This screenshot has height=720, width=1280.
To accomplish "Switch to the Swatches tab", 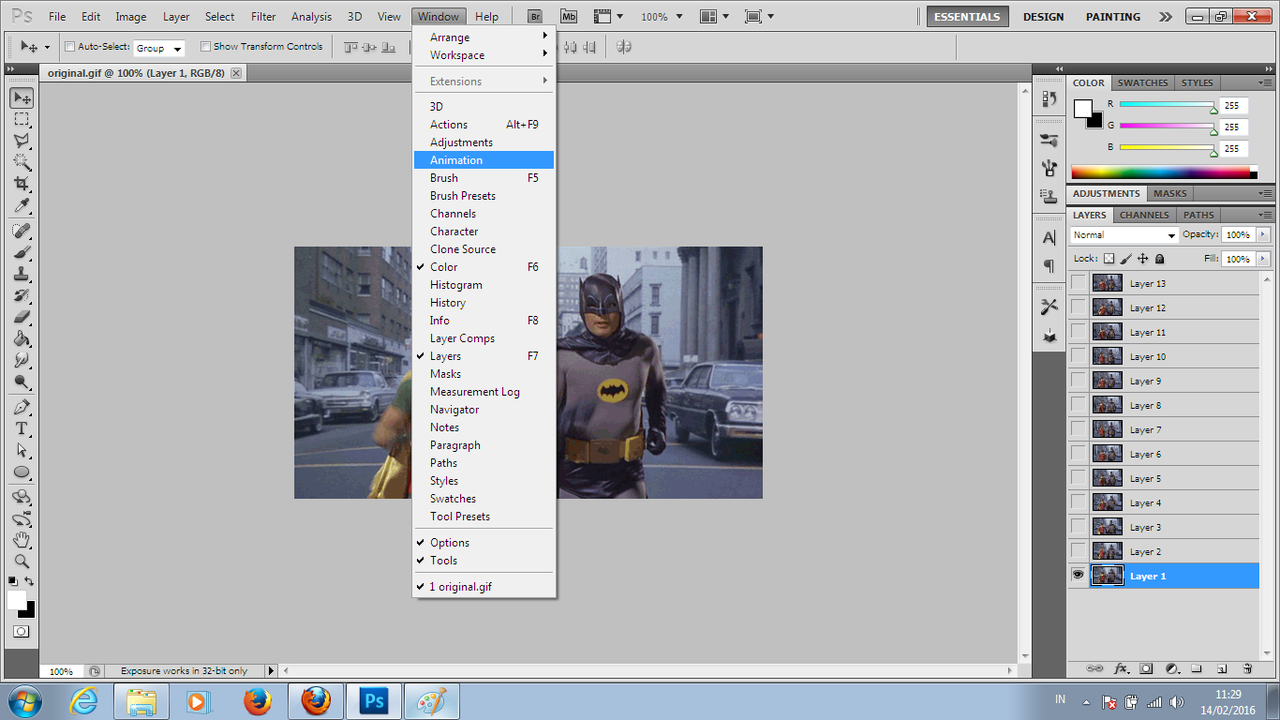I will [x=1142, y=83].
